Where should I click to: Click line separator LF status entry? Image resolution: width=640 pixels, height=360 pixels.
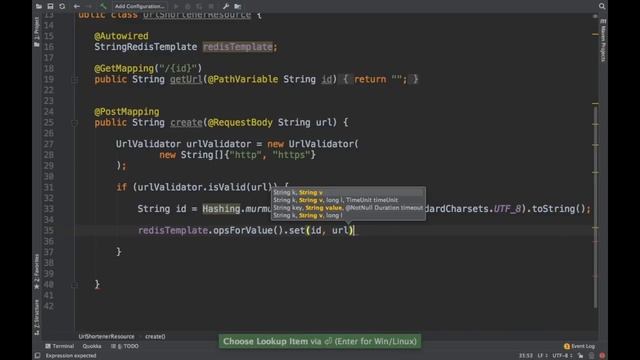point(542,356)
